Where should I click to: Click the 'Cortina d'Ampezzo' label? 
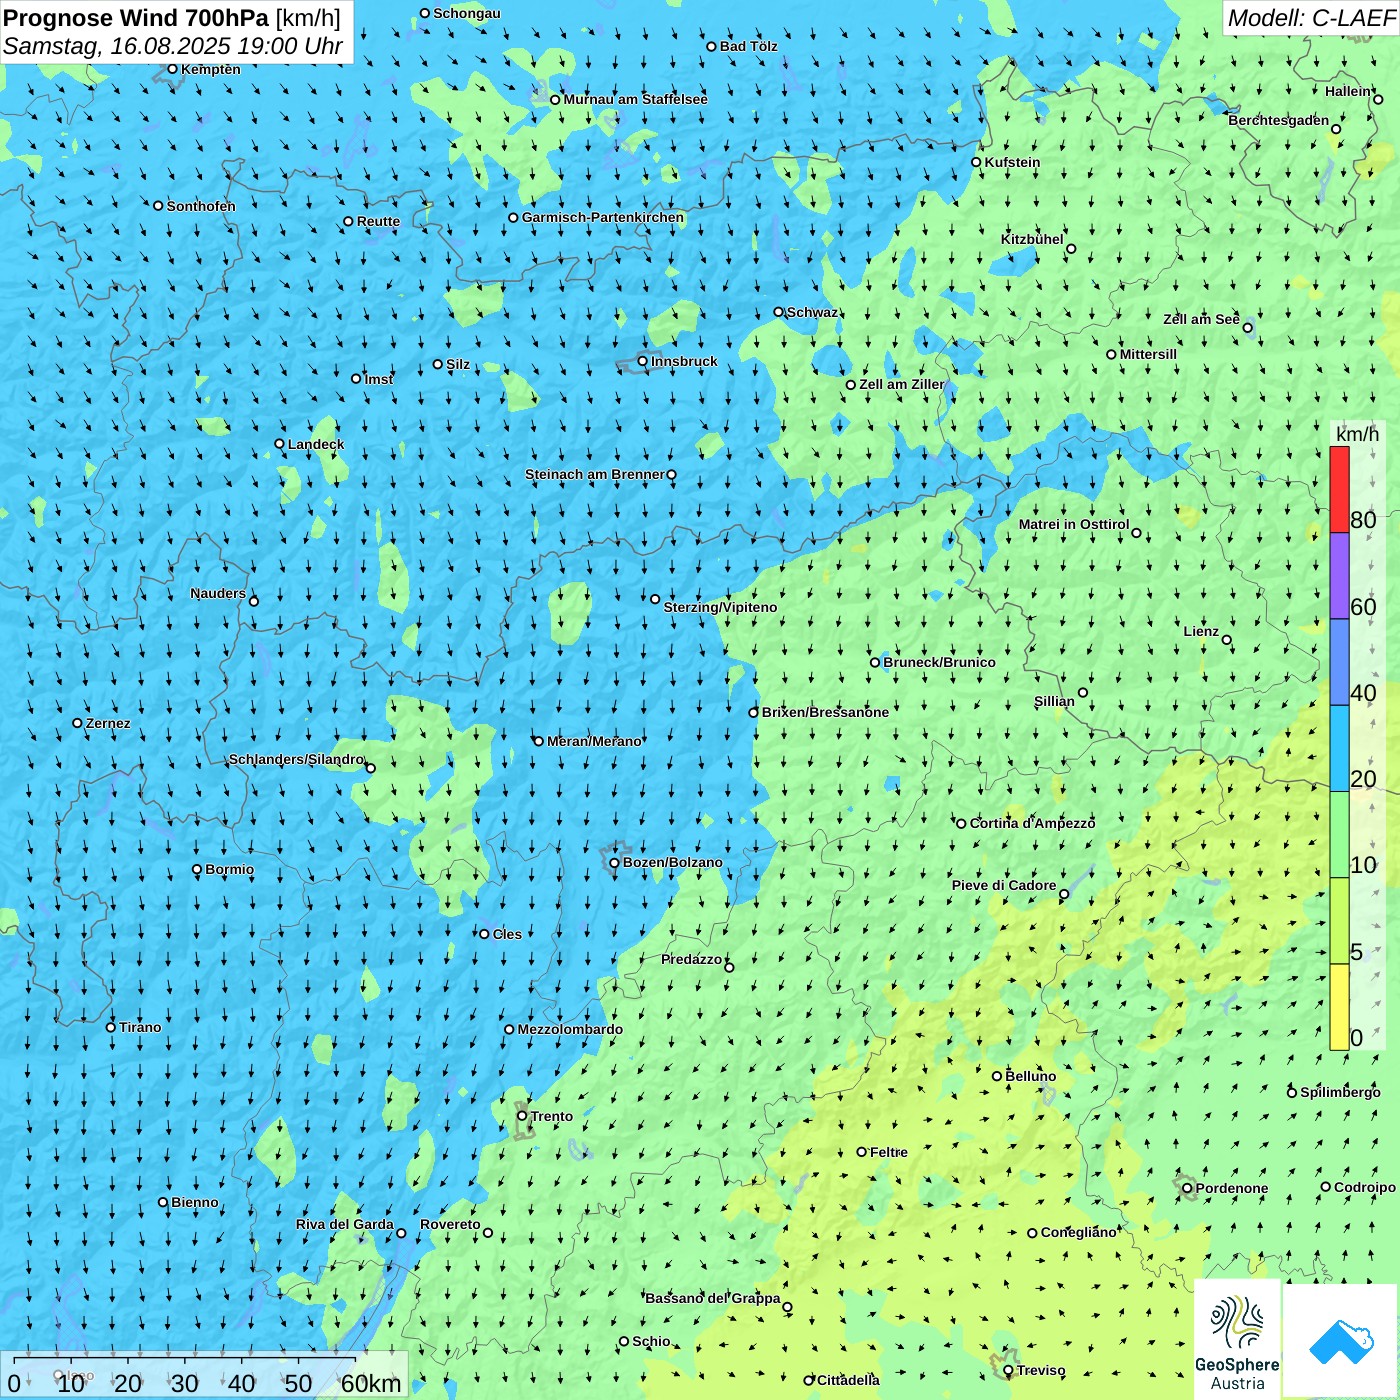pyautogui.click(x=1032, y=823)
